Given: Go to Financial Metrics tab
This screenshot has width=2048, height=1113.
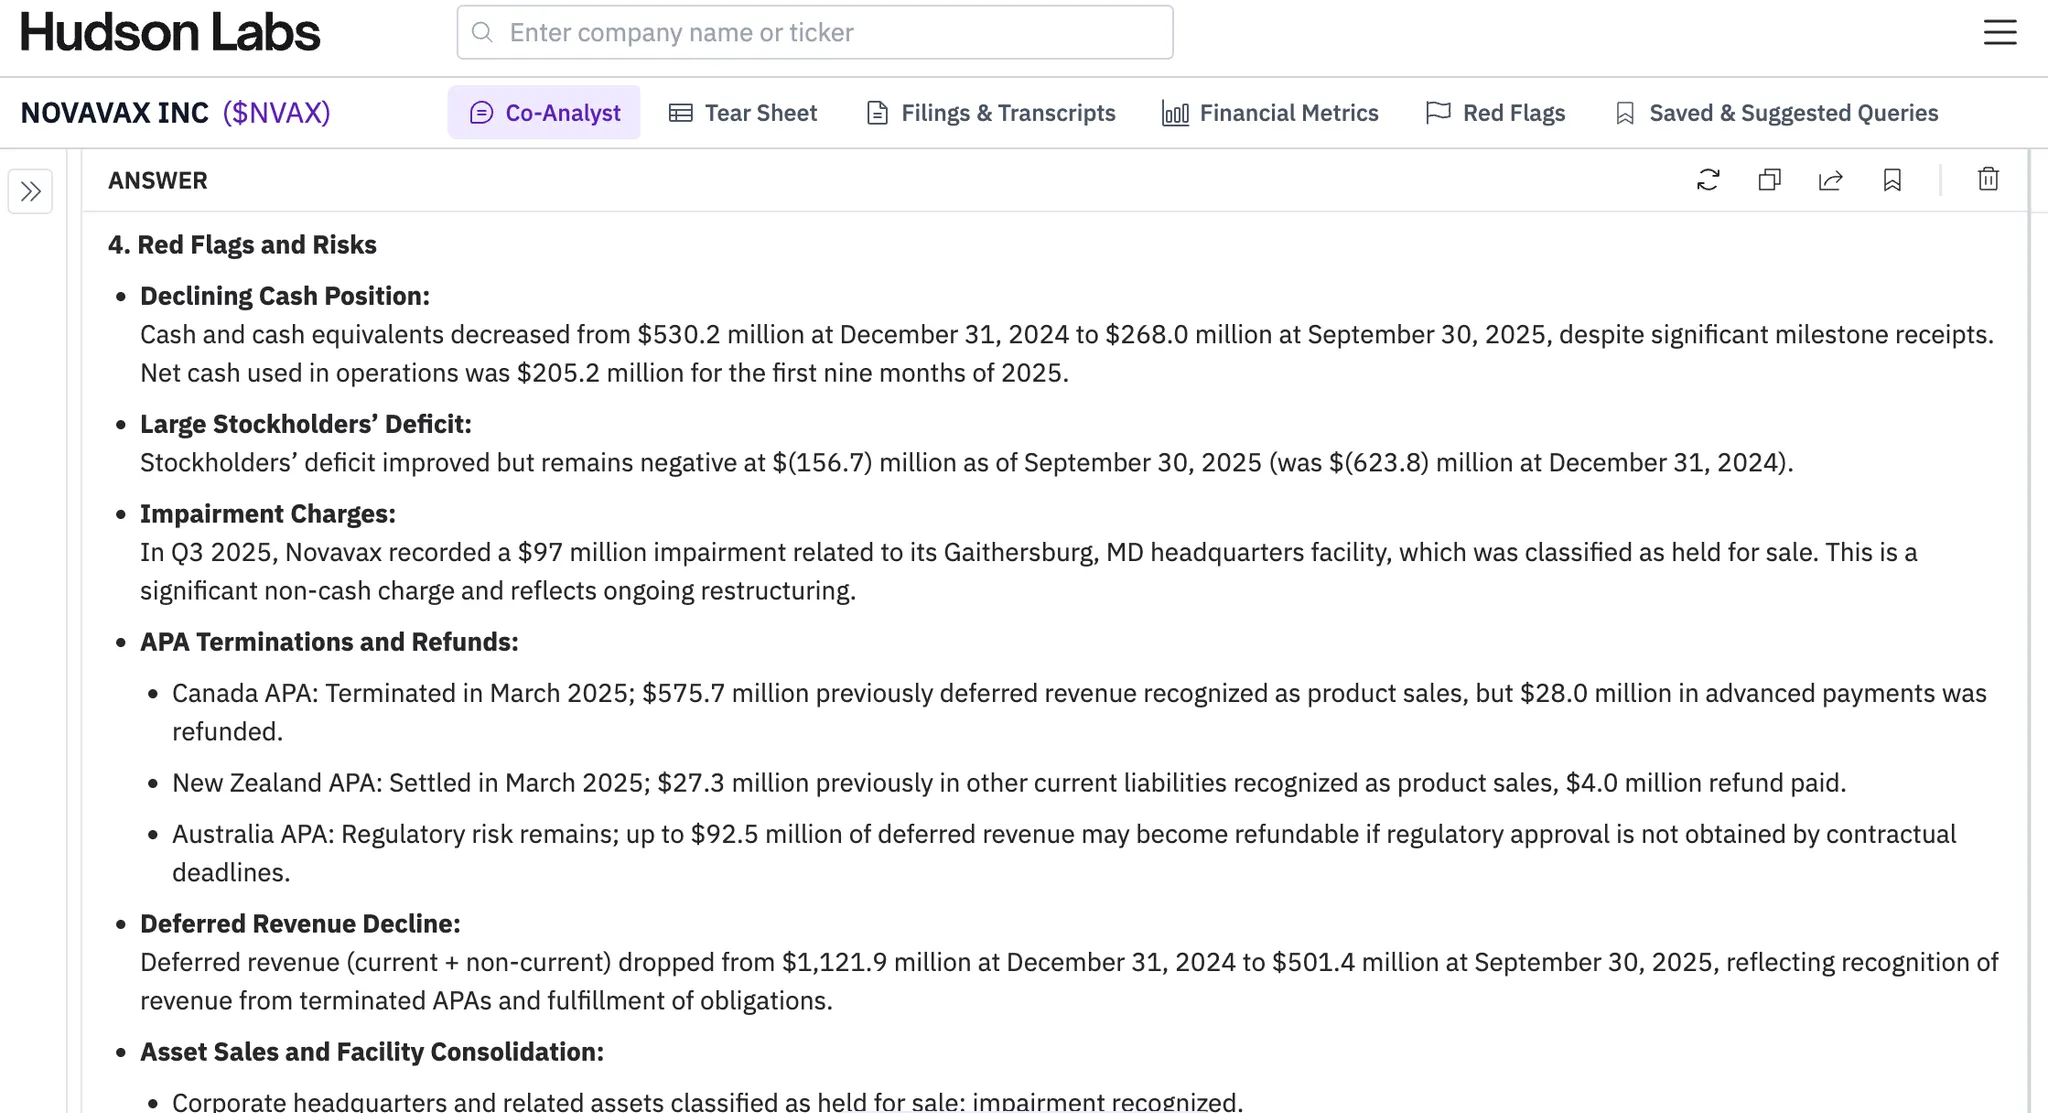Looking at the screenshot, I should coord(1270,113).
